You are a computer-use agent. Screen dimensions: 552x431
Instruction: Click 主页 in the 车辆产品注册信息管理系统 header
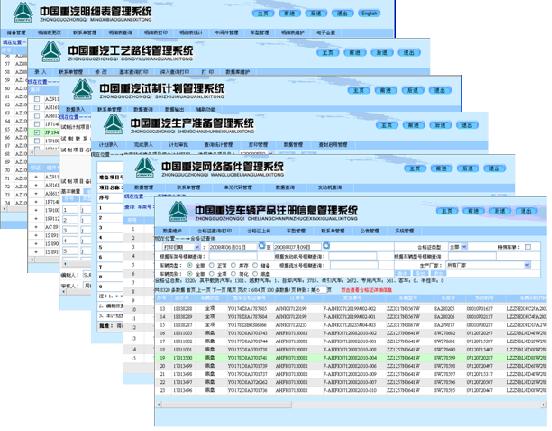447,211
